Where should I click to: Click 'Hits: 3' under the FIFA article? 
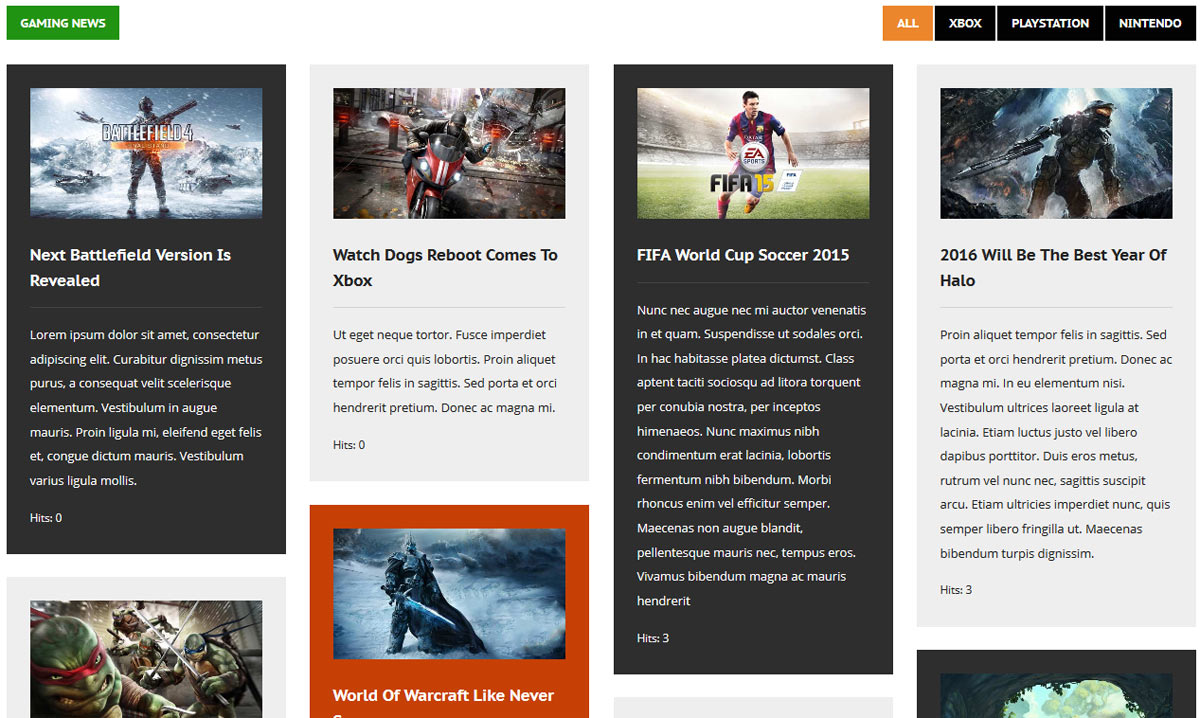point(653,638)
